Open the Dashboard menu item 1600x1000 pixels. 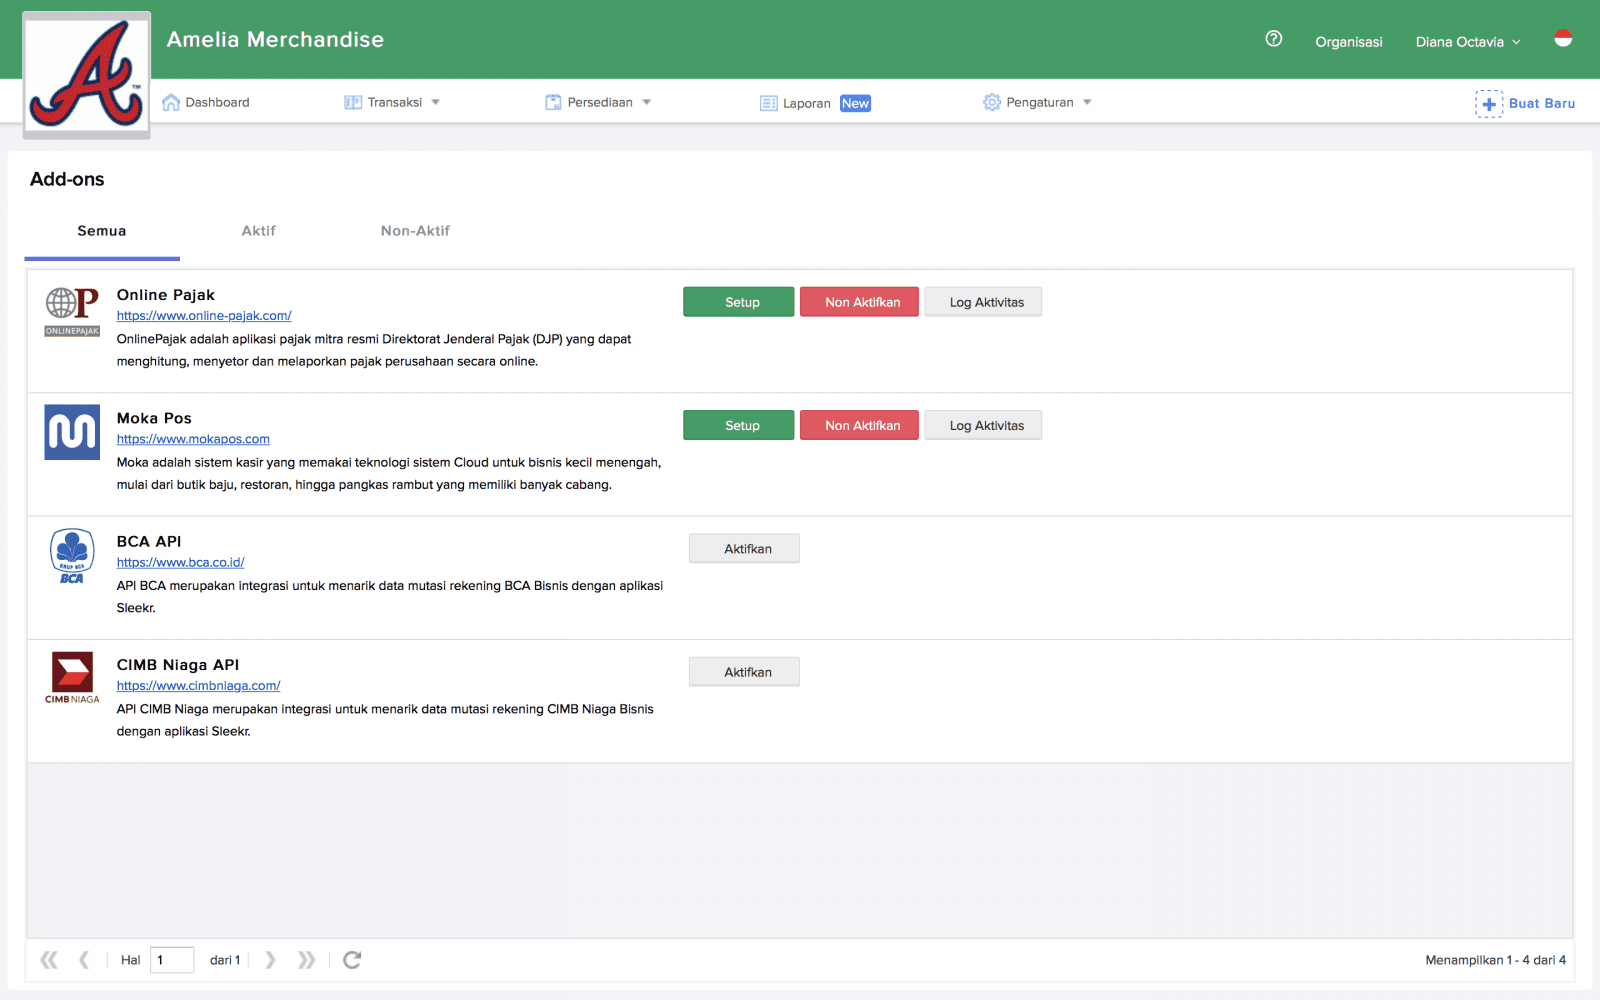(206, 102)
